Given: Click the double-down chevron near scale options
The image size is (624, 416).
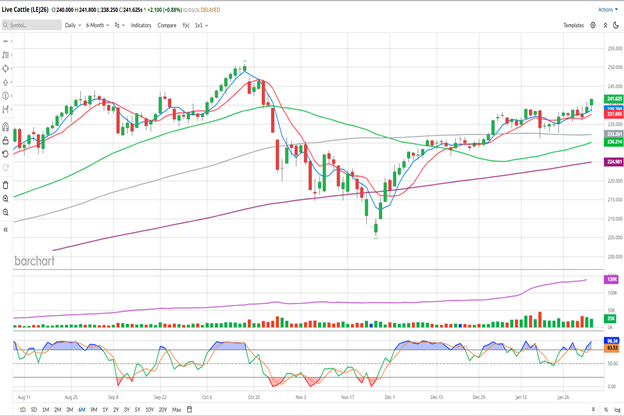Looking at the screenshot, I should point(593,409).
